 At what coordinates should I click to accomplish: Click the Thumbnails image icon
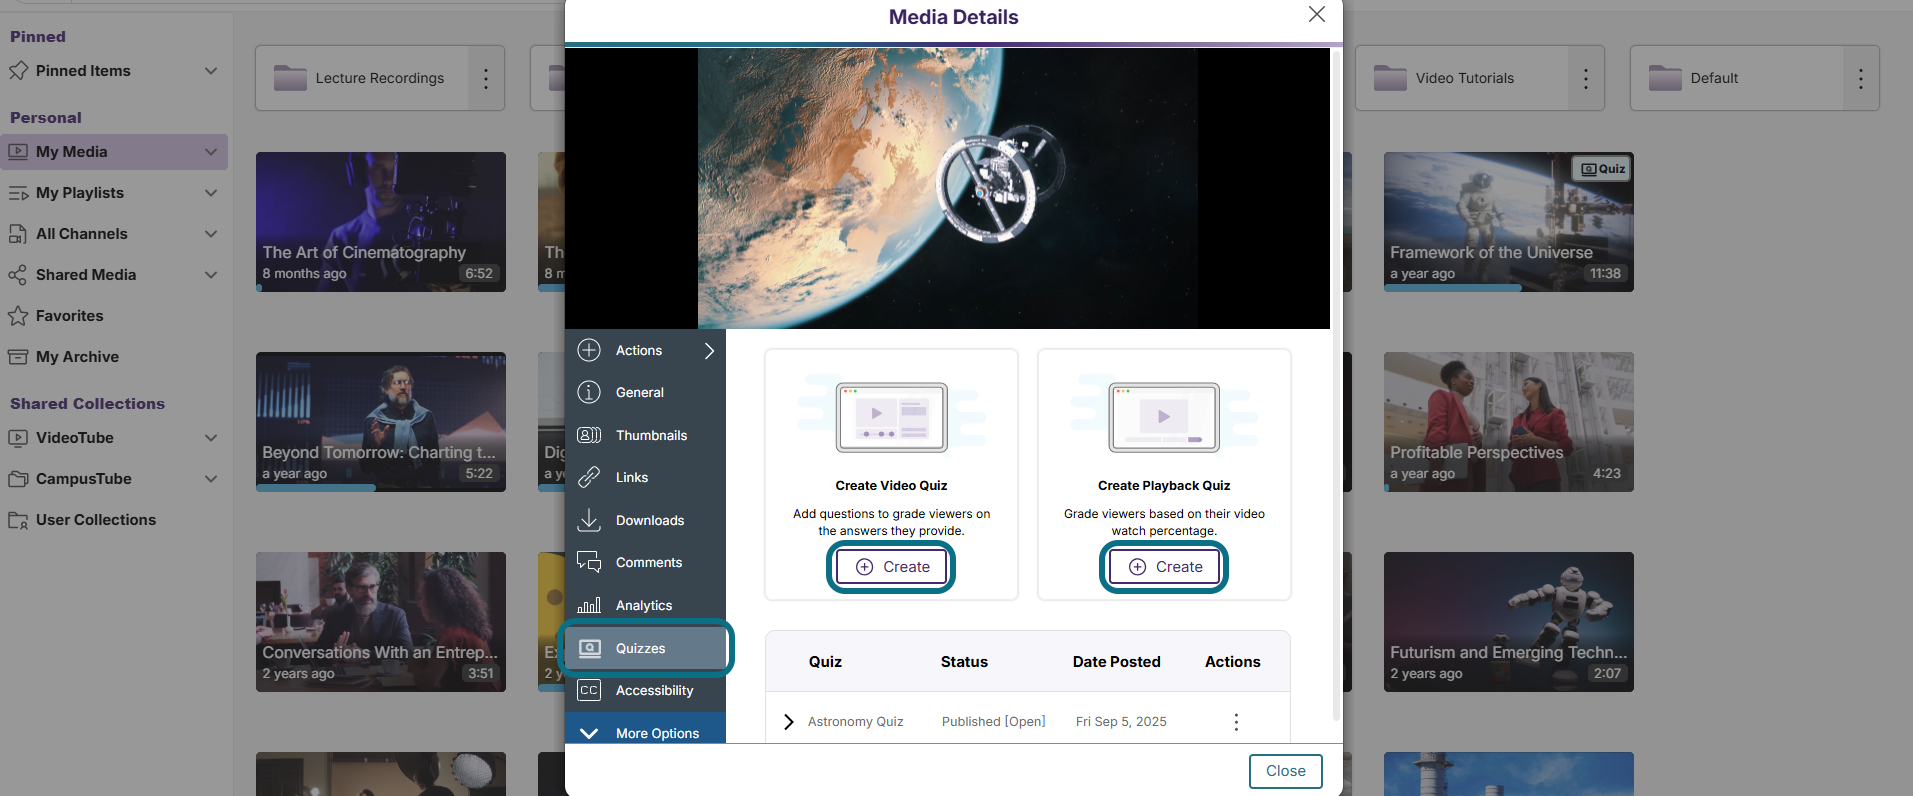click(x=589, y=435)
